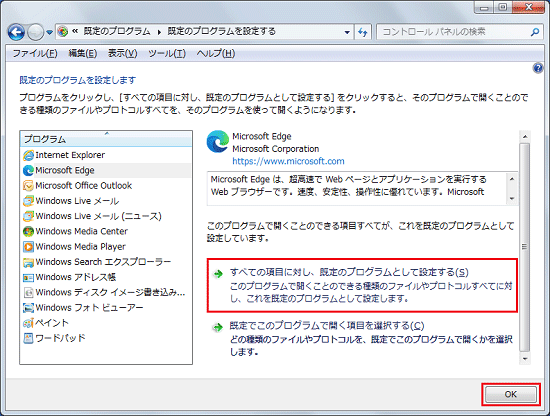Screen dimensions: 550x416
Task: Click the ペイント icon in list
Action: click(x=28, y=323)
